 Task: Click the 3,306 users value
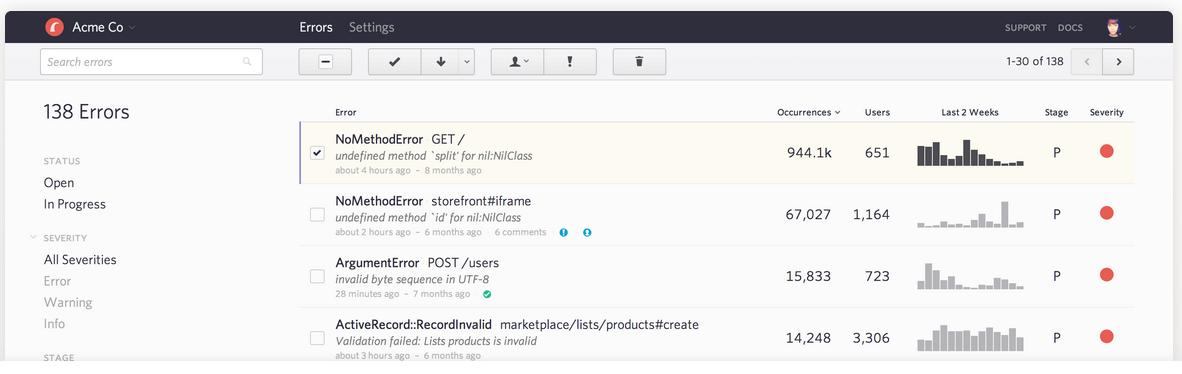point(871,339)
